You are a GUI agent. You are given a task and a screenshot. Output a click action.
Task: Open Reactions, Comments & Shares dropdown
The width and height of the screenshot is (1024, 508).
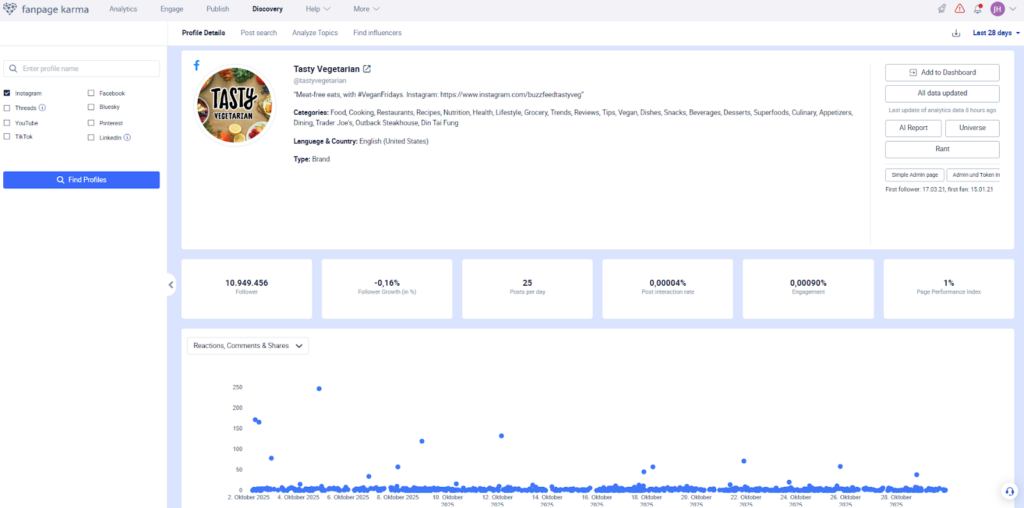coord(248,346)
